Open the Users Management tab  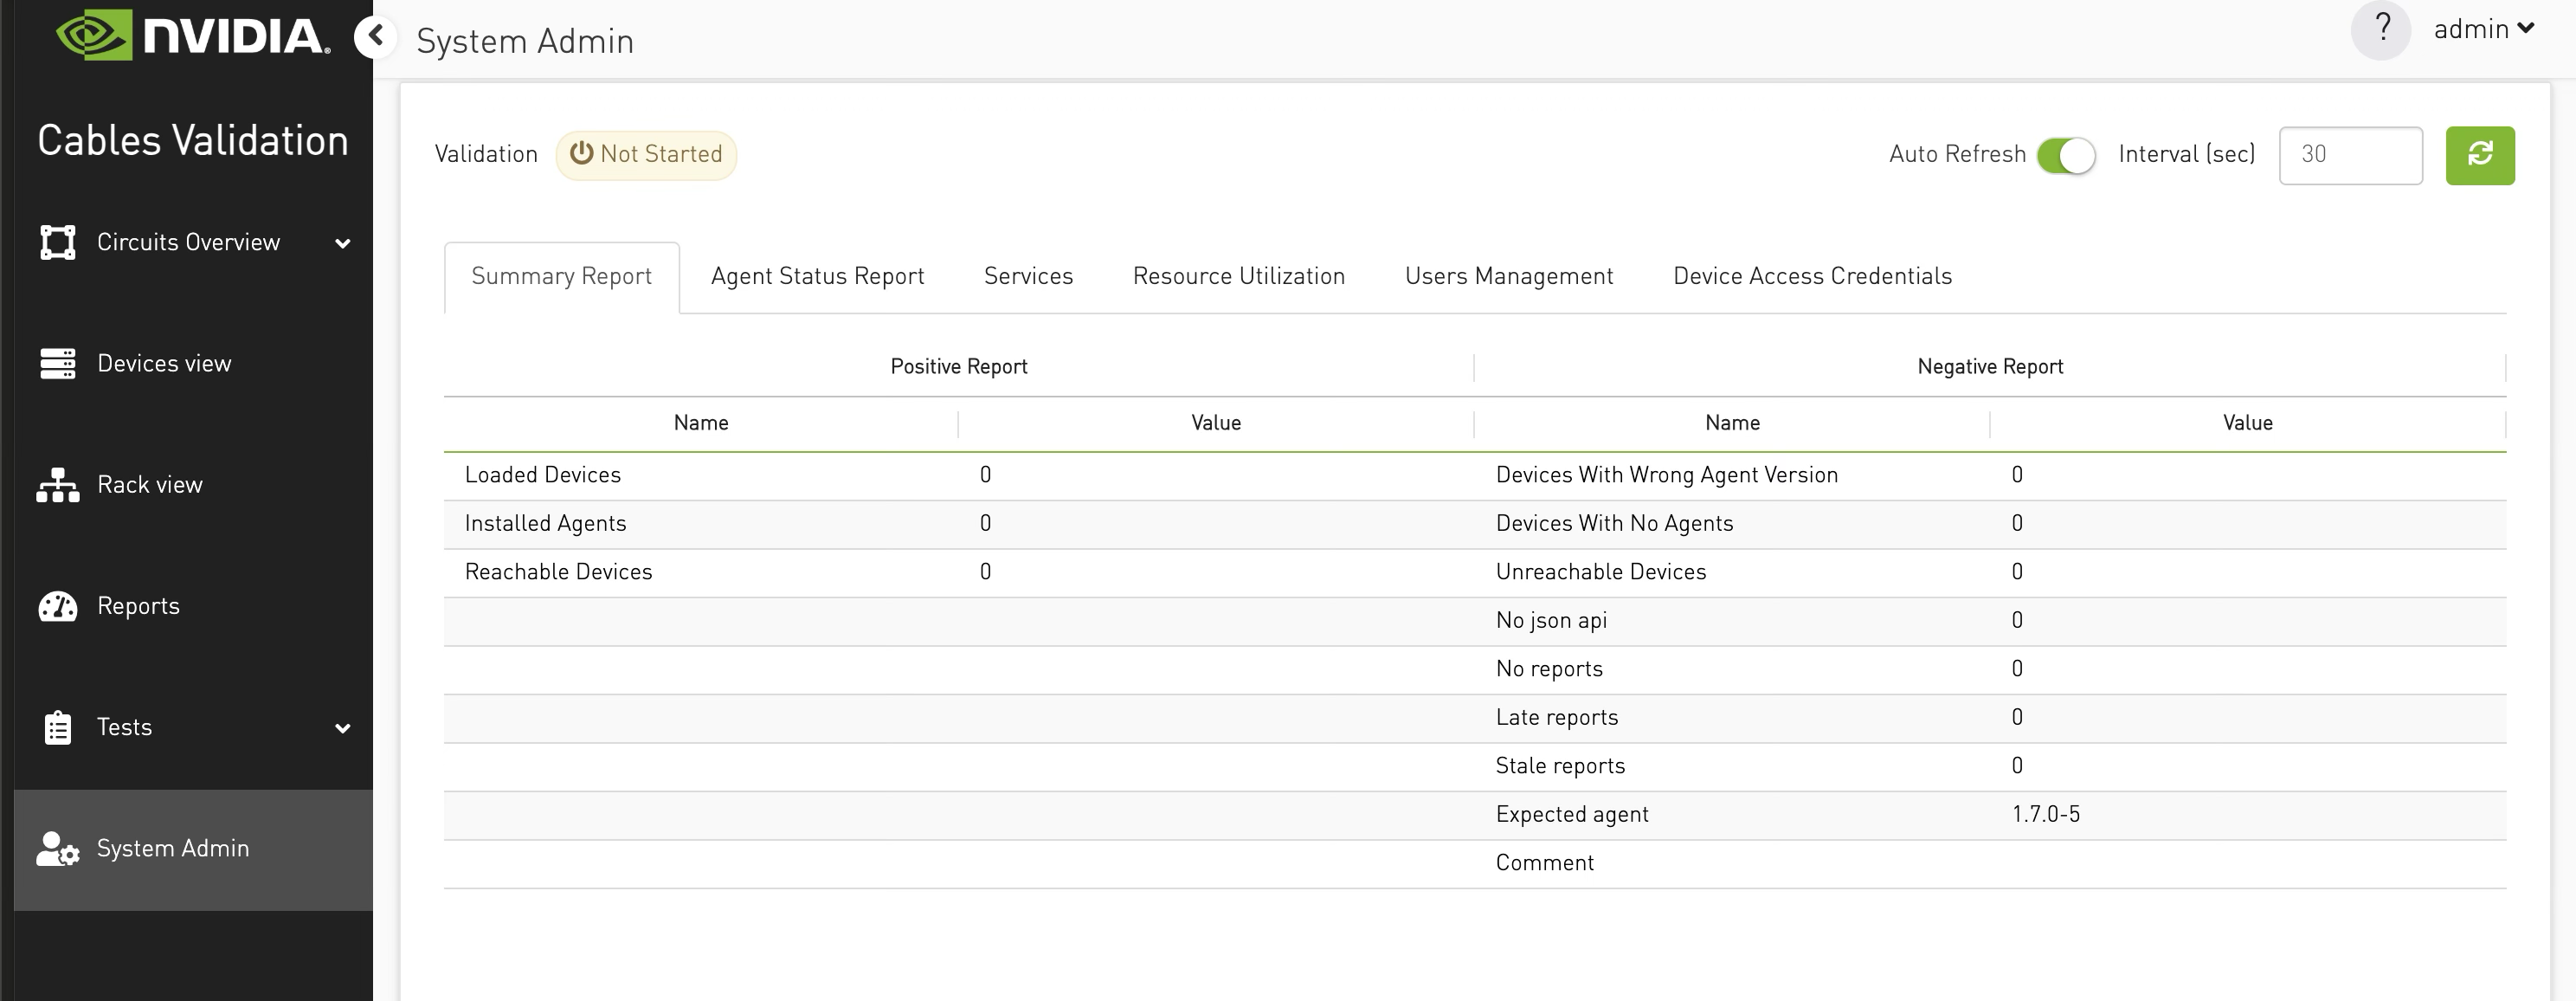pyautogui.click(x=1509, y=277)
